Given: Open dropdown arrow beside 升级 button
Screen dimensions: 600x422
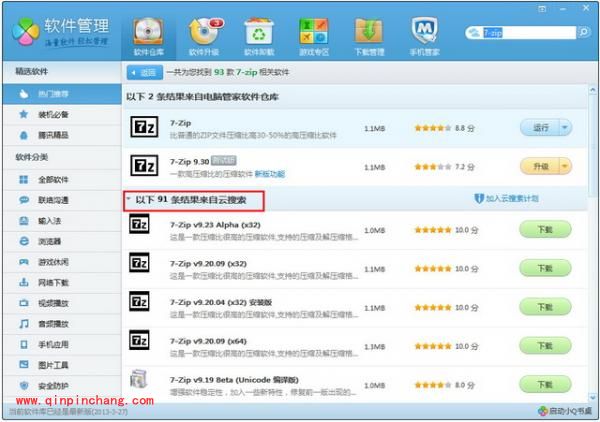Looking at the screenshot, I should point(565,166).
